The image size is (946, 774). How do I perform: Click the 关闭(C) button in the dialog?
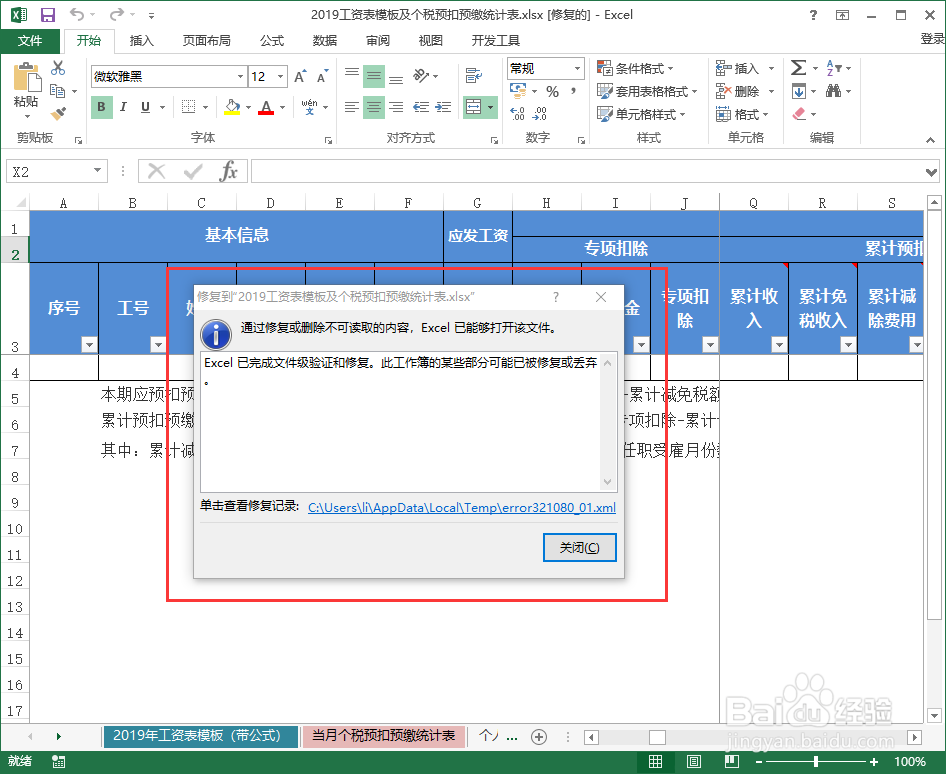click(x=580, y=547)
